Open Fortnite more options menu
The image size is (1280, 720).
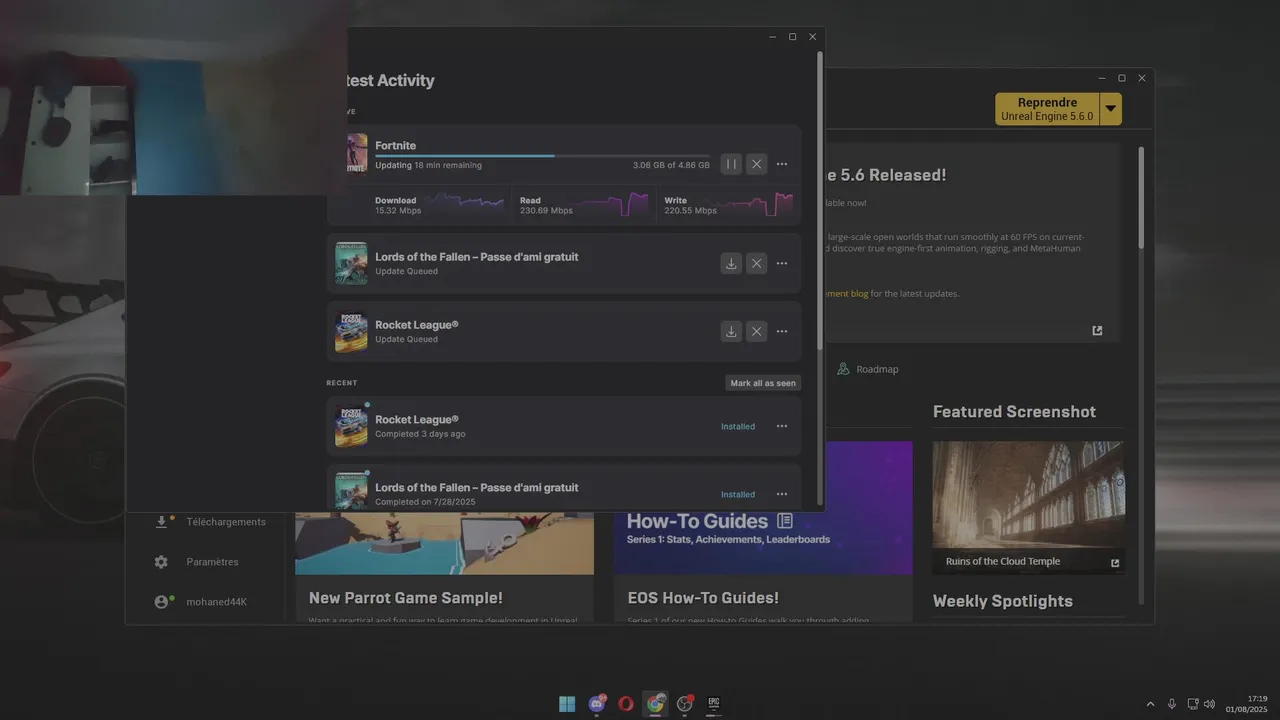pos(782,164)
